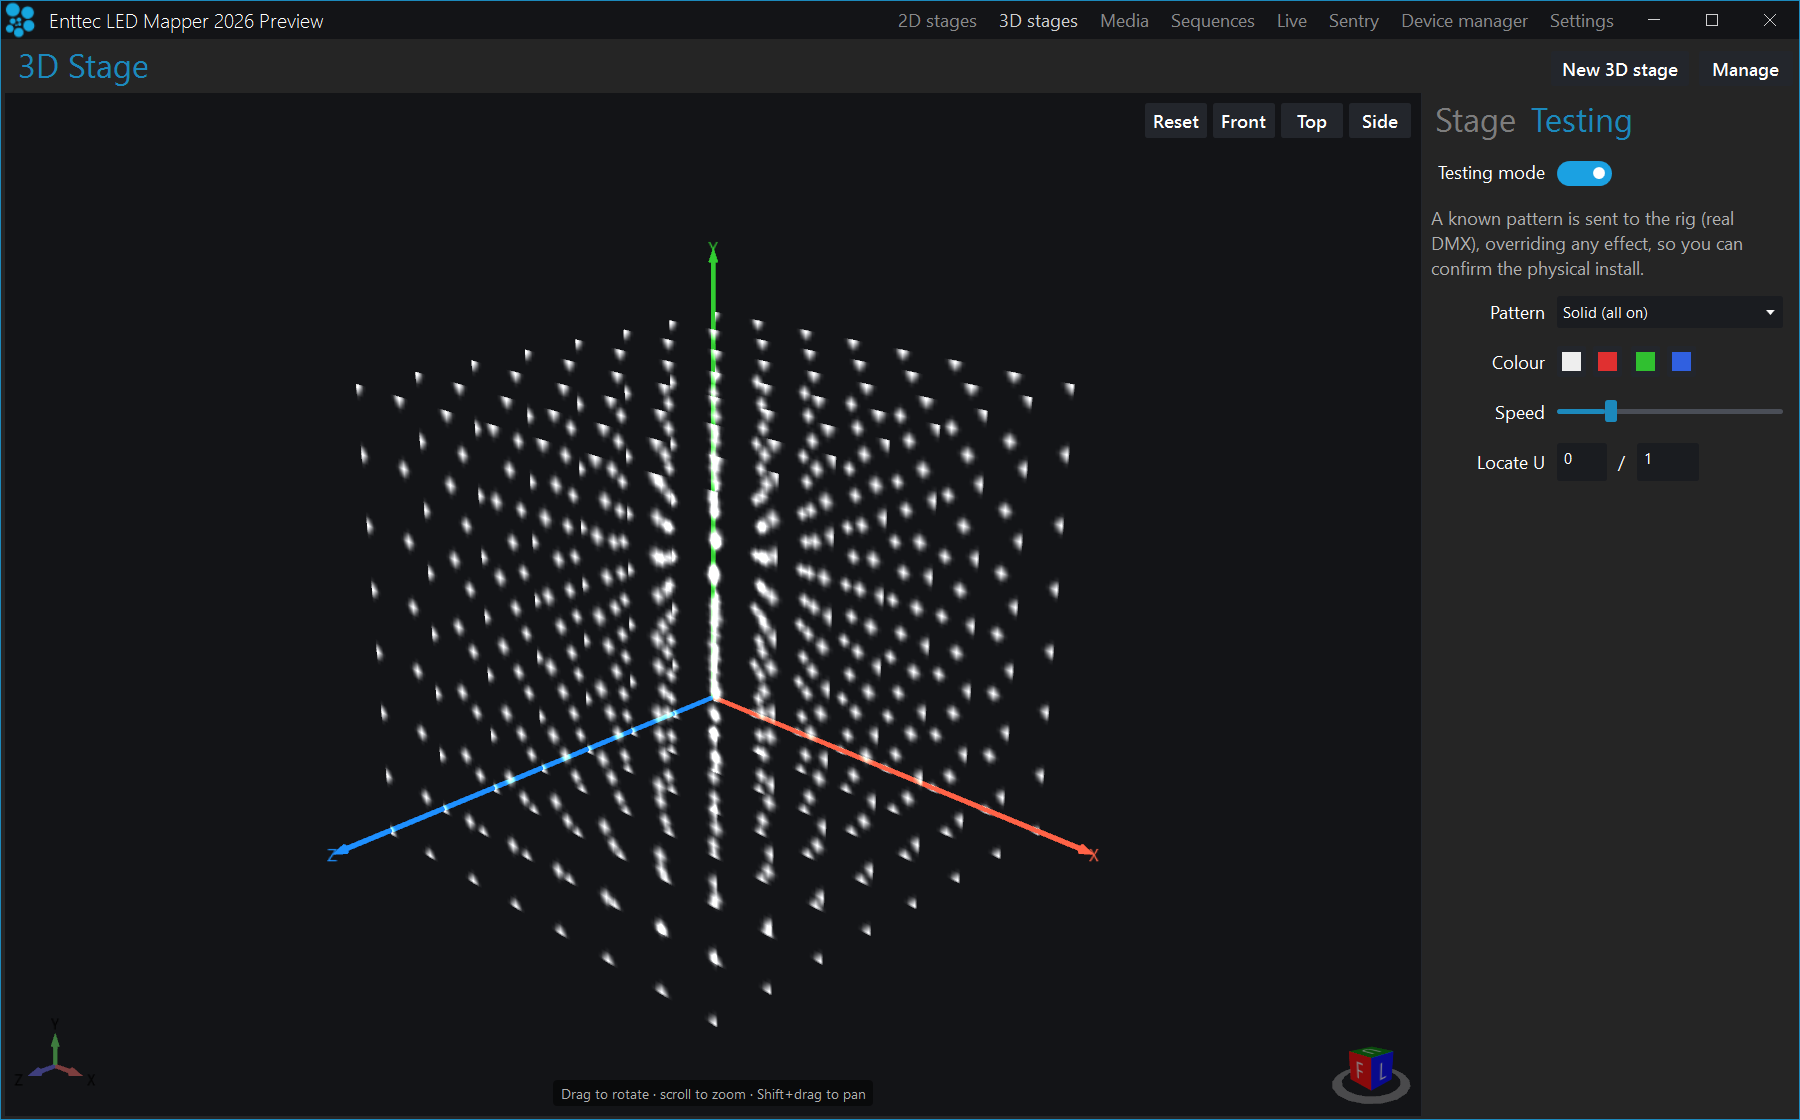Click the red X axis endpoint label
The width and height of the screenshot is (1800, 1120).
click(x=1094, y=855)
